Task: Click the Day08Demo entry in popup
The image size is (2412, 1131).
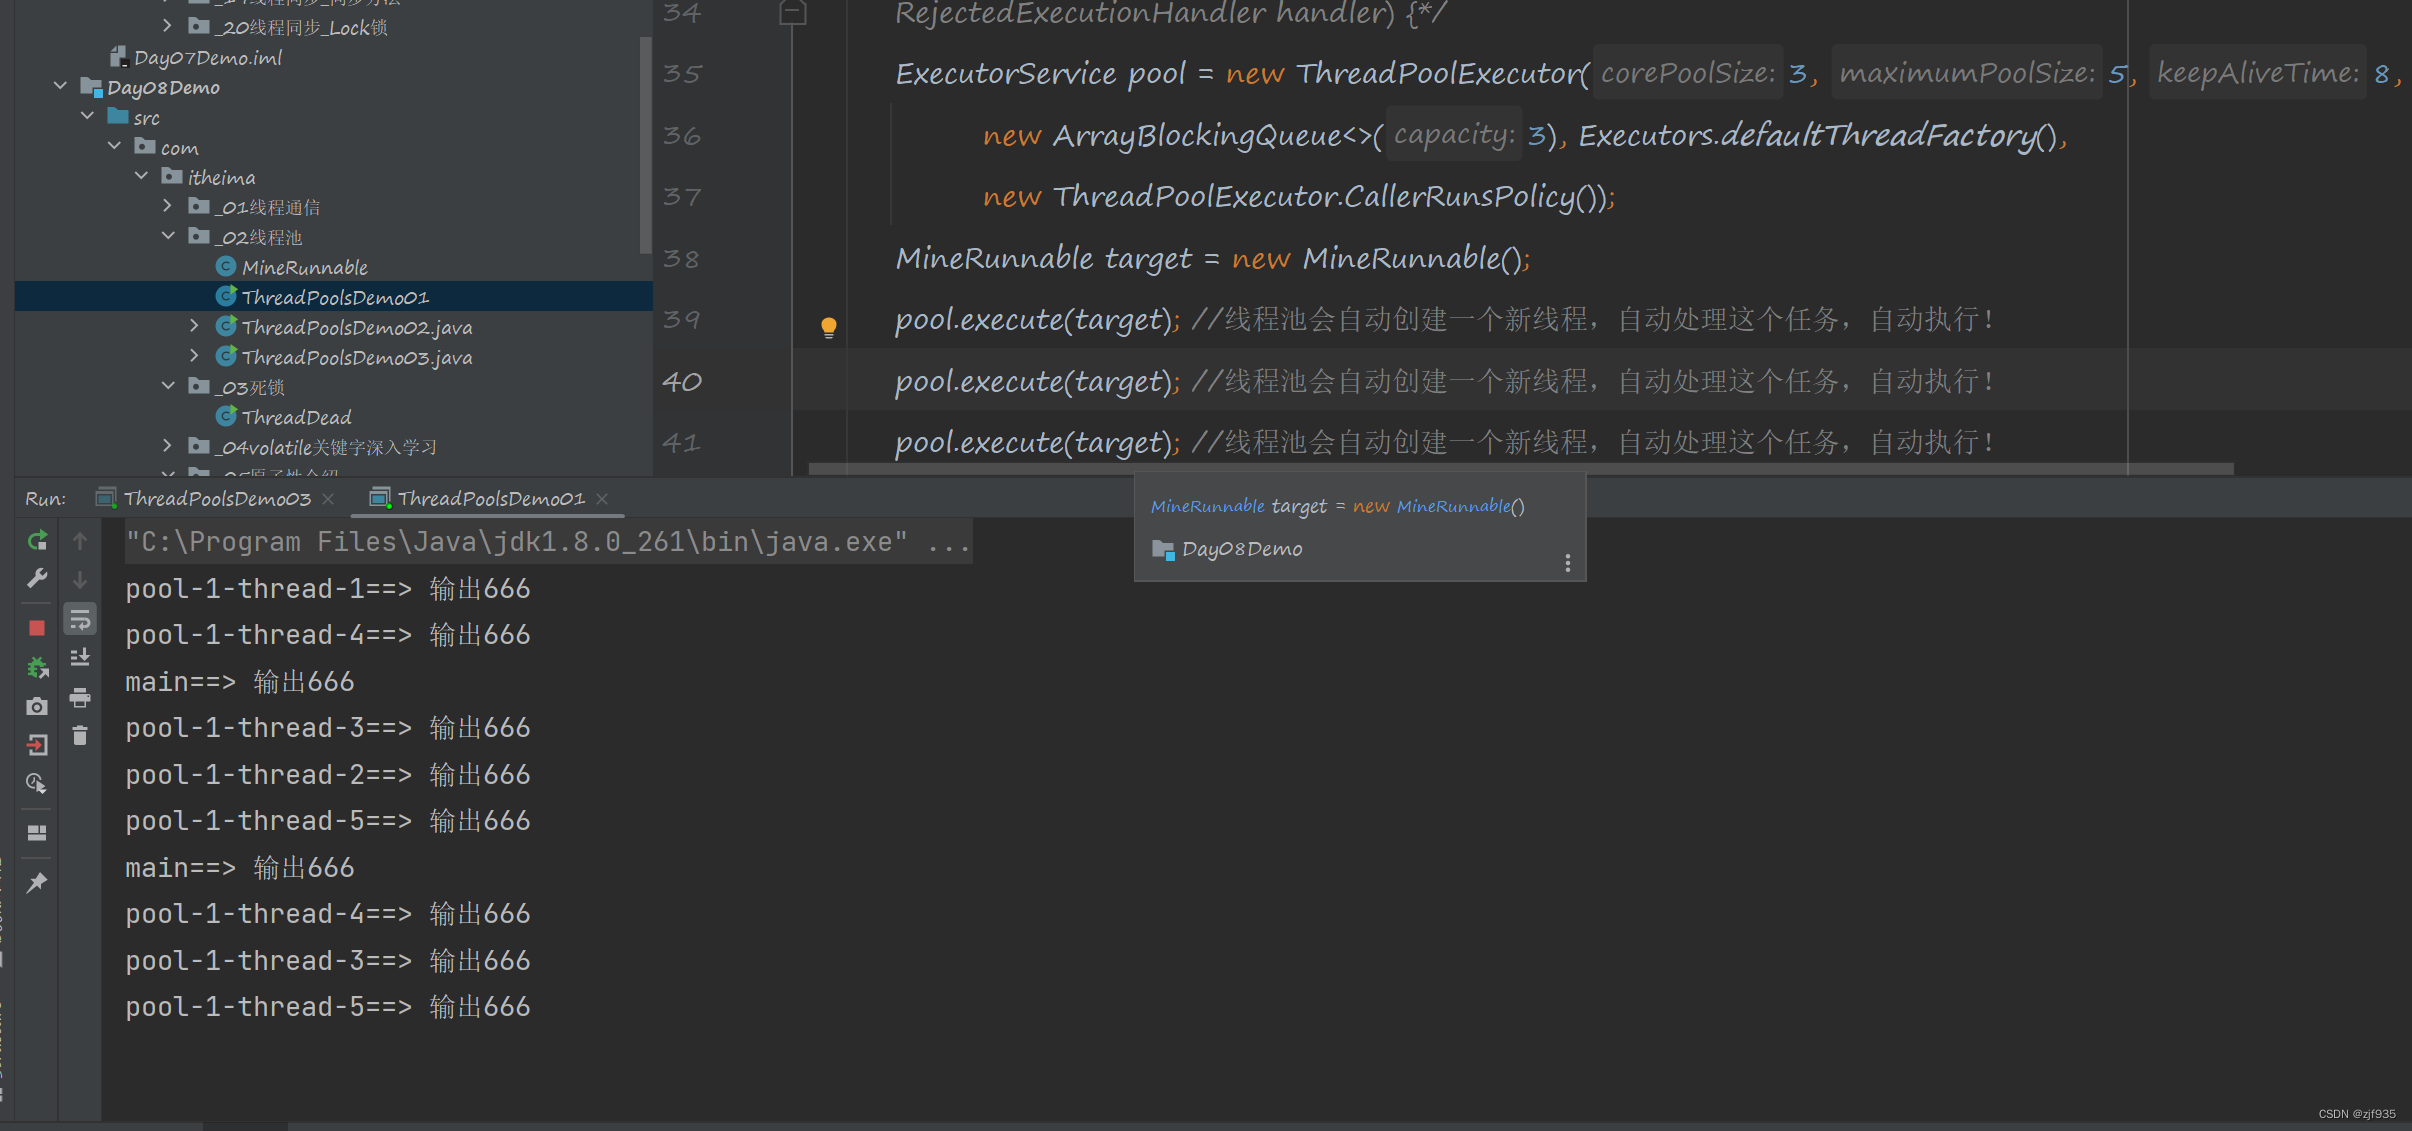Action: tap(1242, 549)
